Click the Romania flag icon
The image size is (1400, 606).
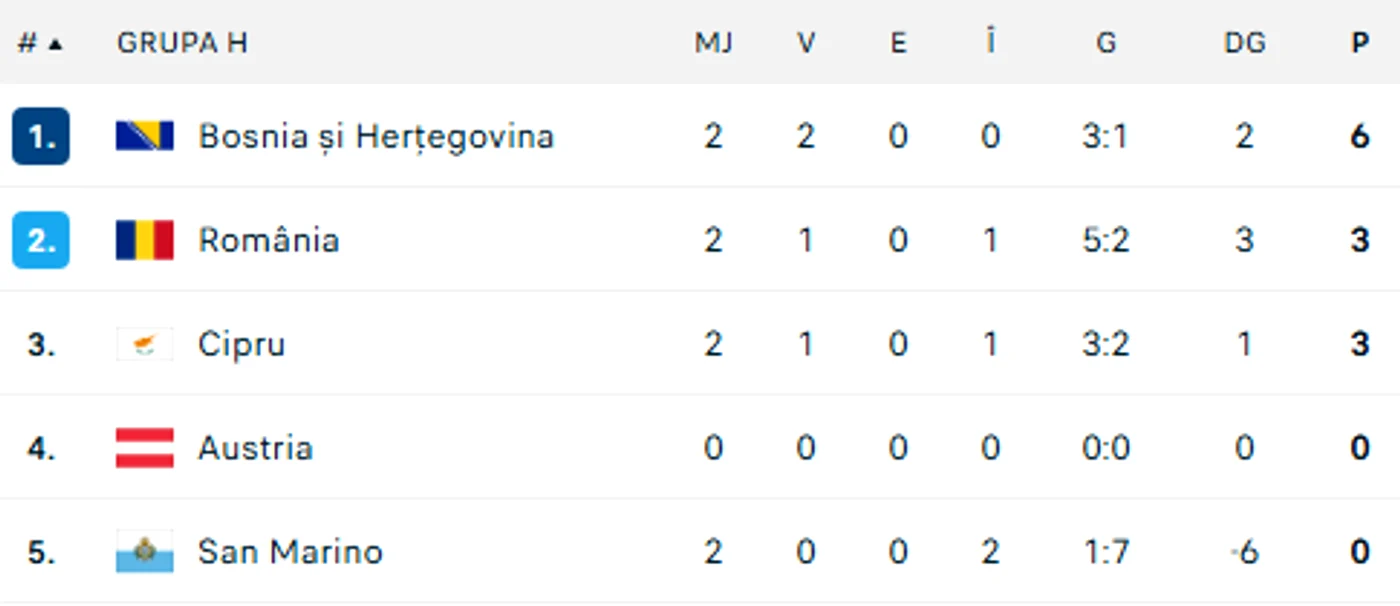tap(145, 240)
